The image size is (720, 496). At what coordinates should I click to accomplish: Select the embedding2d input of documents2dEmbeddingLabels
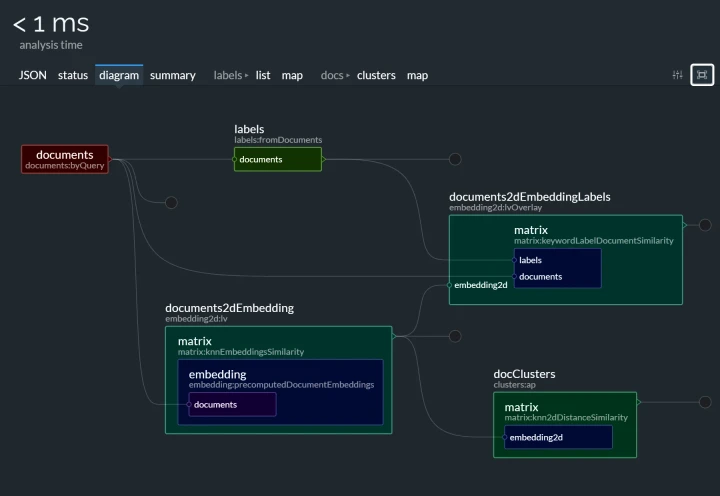click(x=481, y=285)
